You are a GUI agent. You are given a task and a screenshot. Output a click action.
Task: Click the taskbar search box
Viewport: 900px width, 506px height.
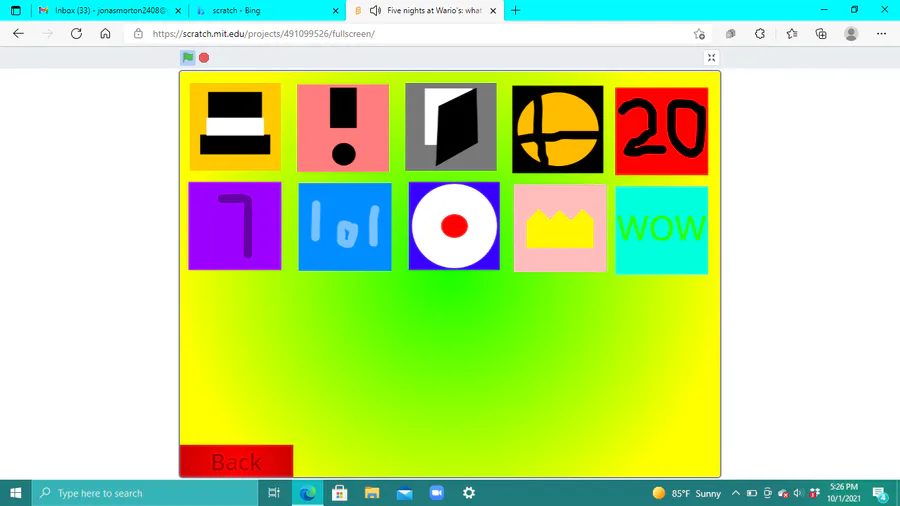click(x=145, y=493)
